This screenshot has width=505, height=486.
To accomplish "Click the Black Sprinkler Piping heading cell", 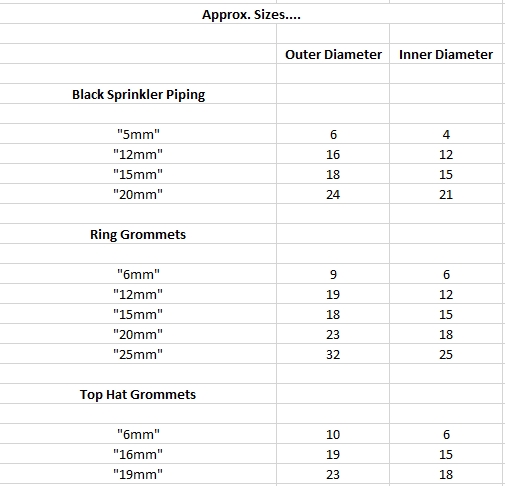I will tap(138, 94).
